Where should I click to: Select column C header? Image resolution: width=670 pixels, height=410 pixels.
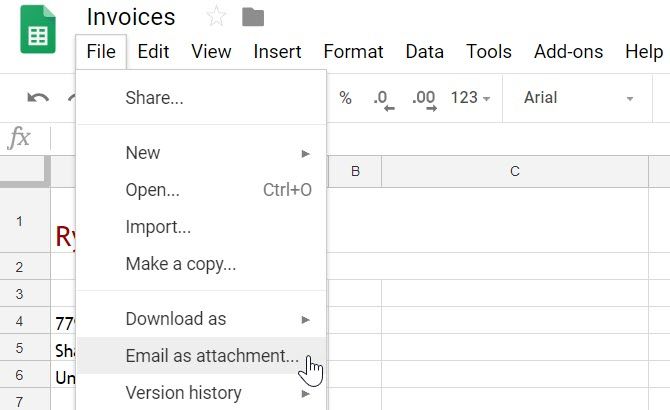pos(514,172)
